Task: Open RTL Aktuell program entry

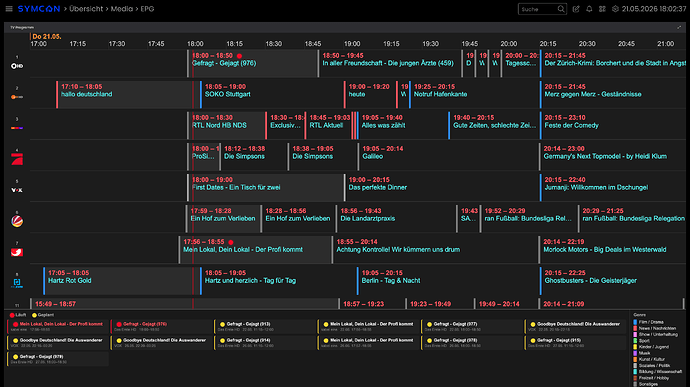Action: 328,125
